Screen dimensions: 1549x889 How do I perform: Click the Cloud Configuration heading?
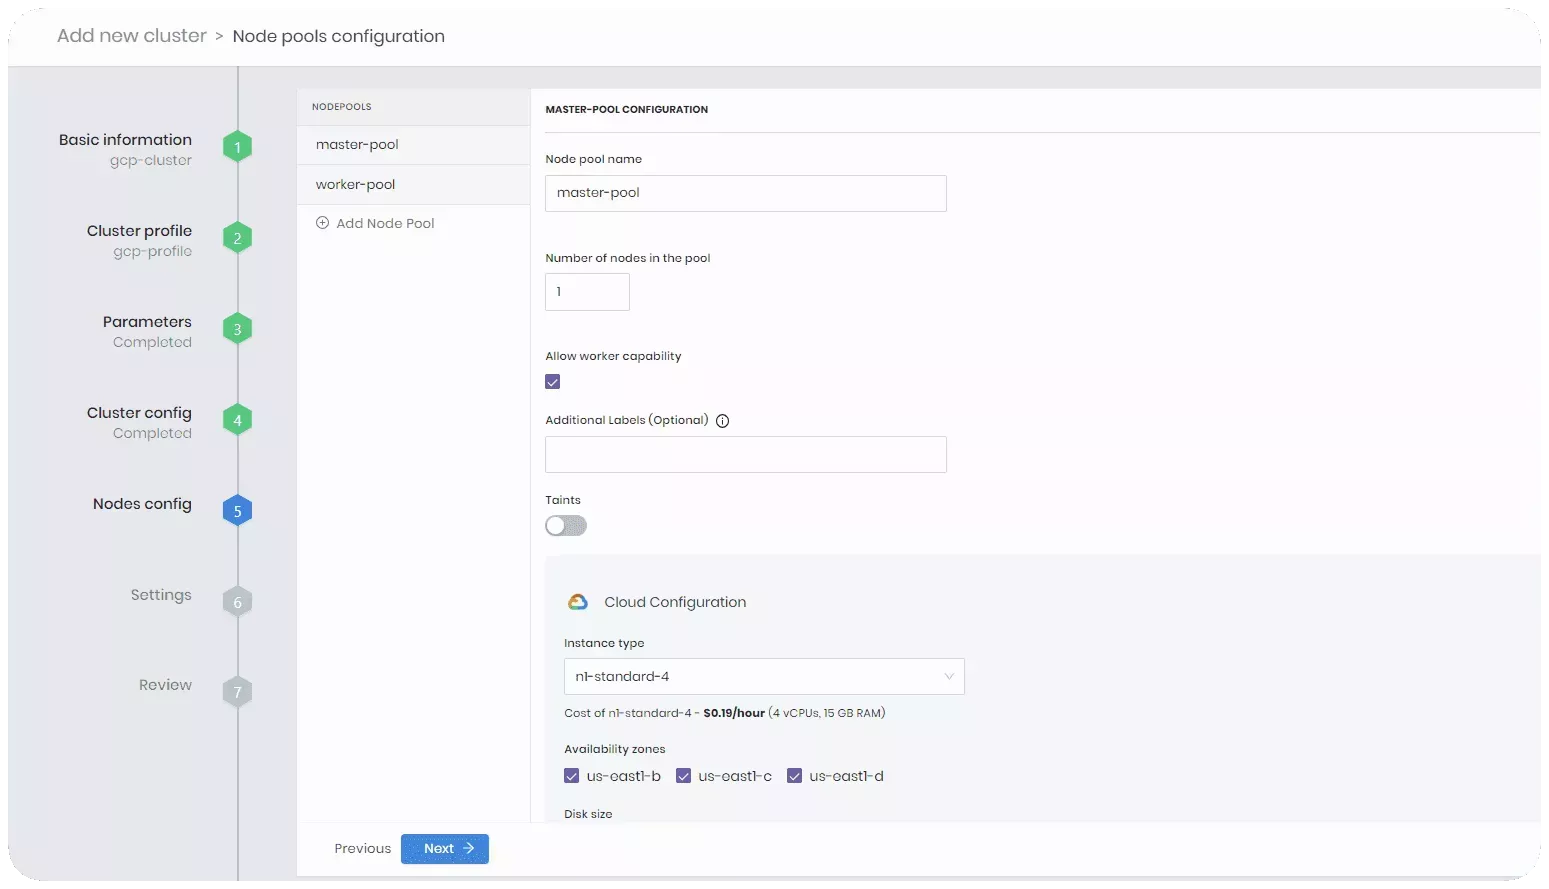click(x=675, y=602)
